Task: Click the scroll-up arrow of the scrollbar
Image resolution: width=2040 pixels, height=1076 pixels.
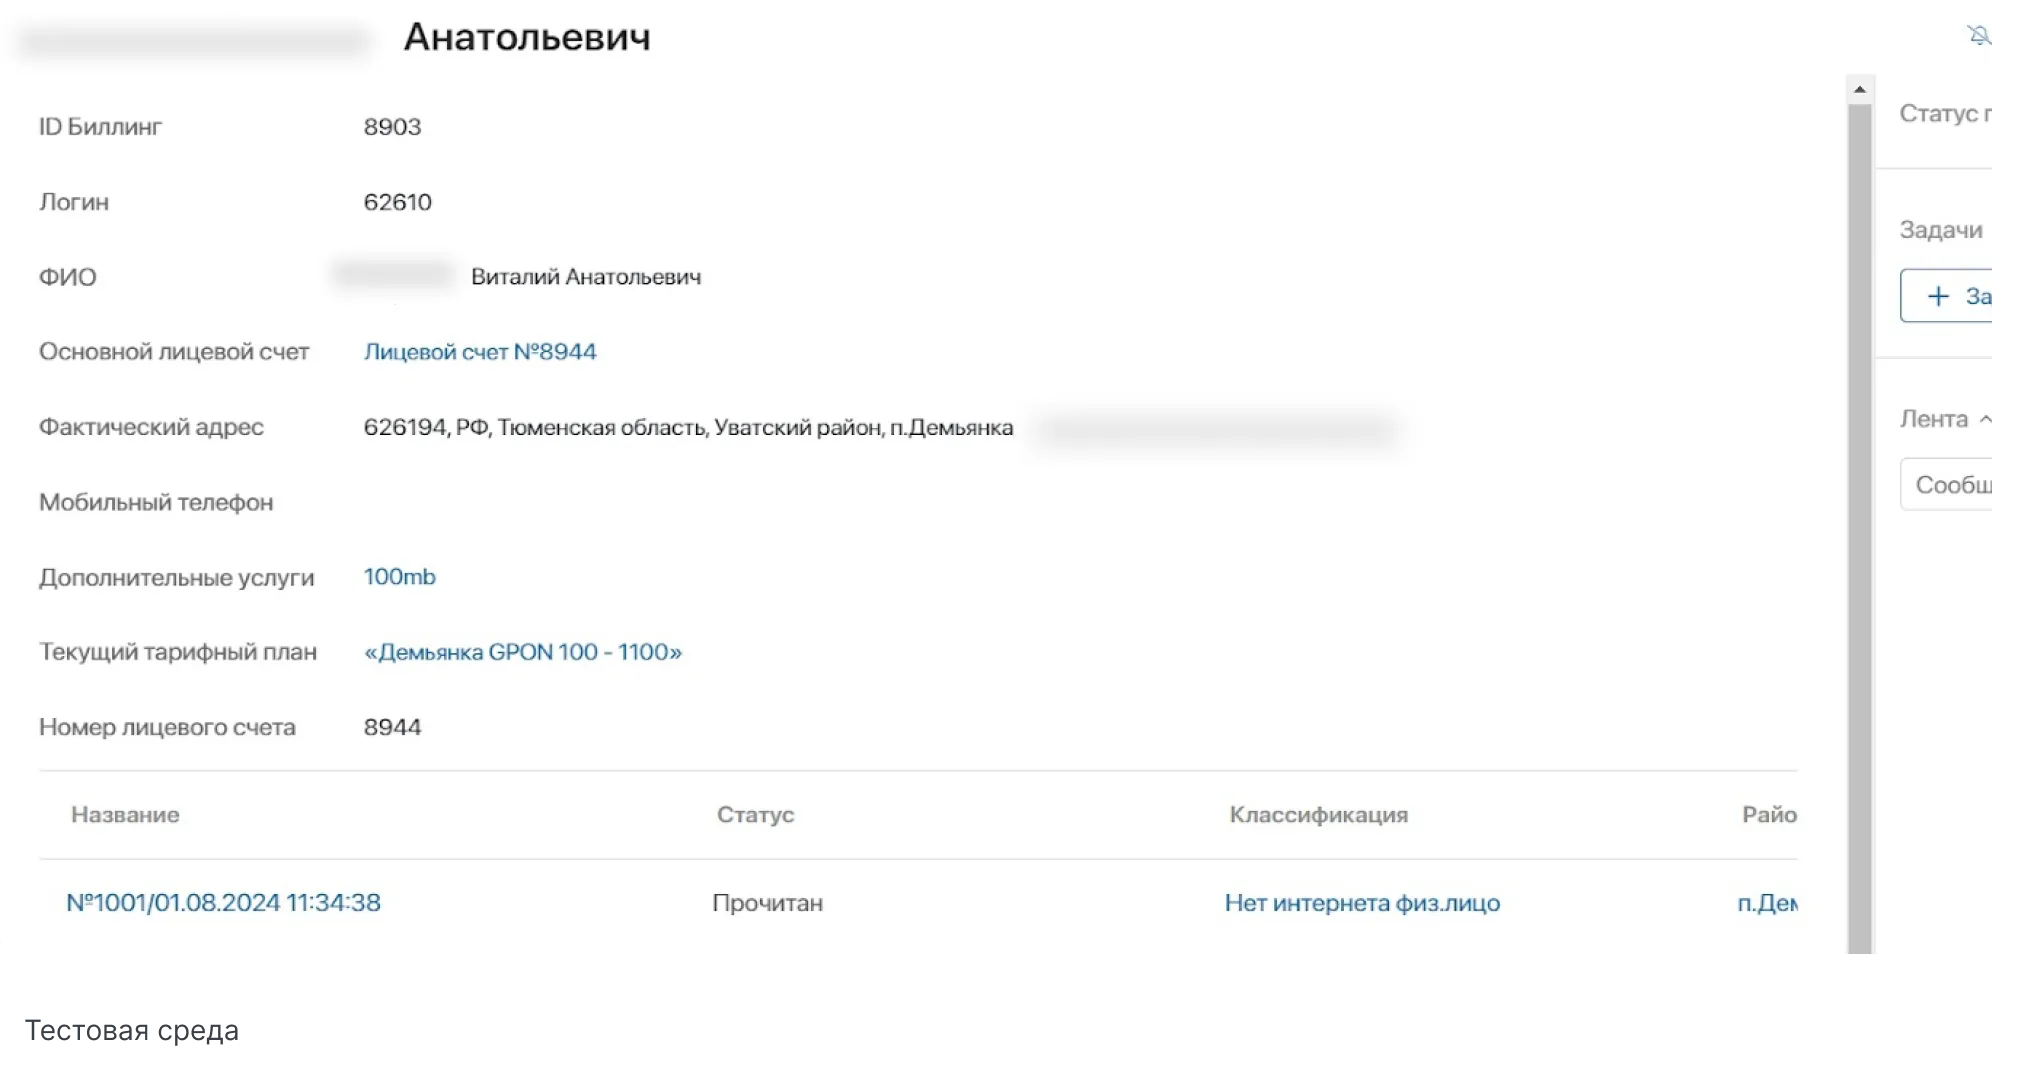Action: tap(1859, 90)
